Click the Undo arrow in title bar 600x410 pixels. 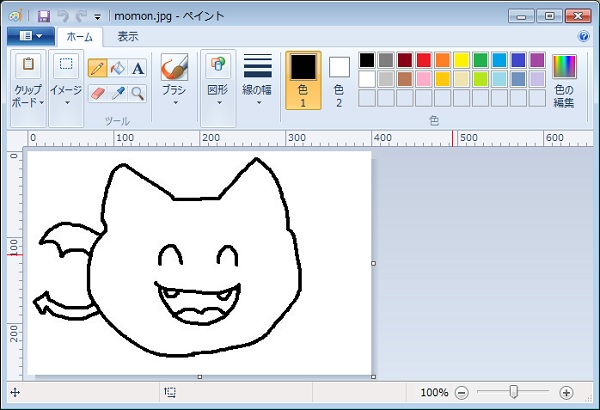(63, 16)
